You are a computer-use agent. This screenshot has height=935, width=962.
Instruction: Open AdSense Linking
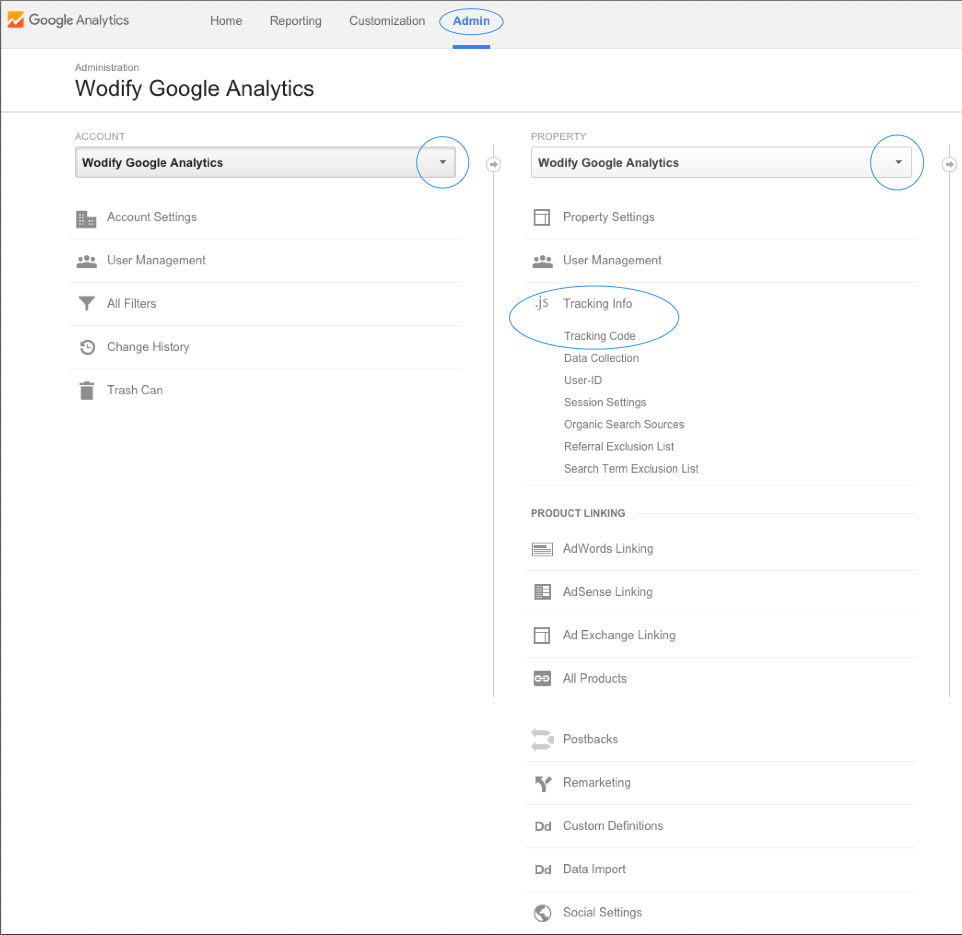(607, 592)
